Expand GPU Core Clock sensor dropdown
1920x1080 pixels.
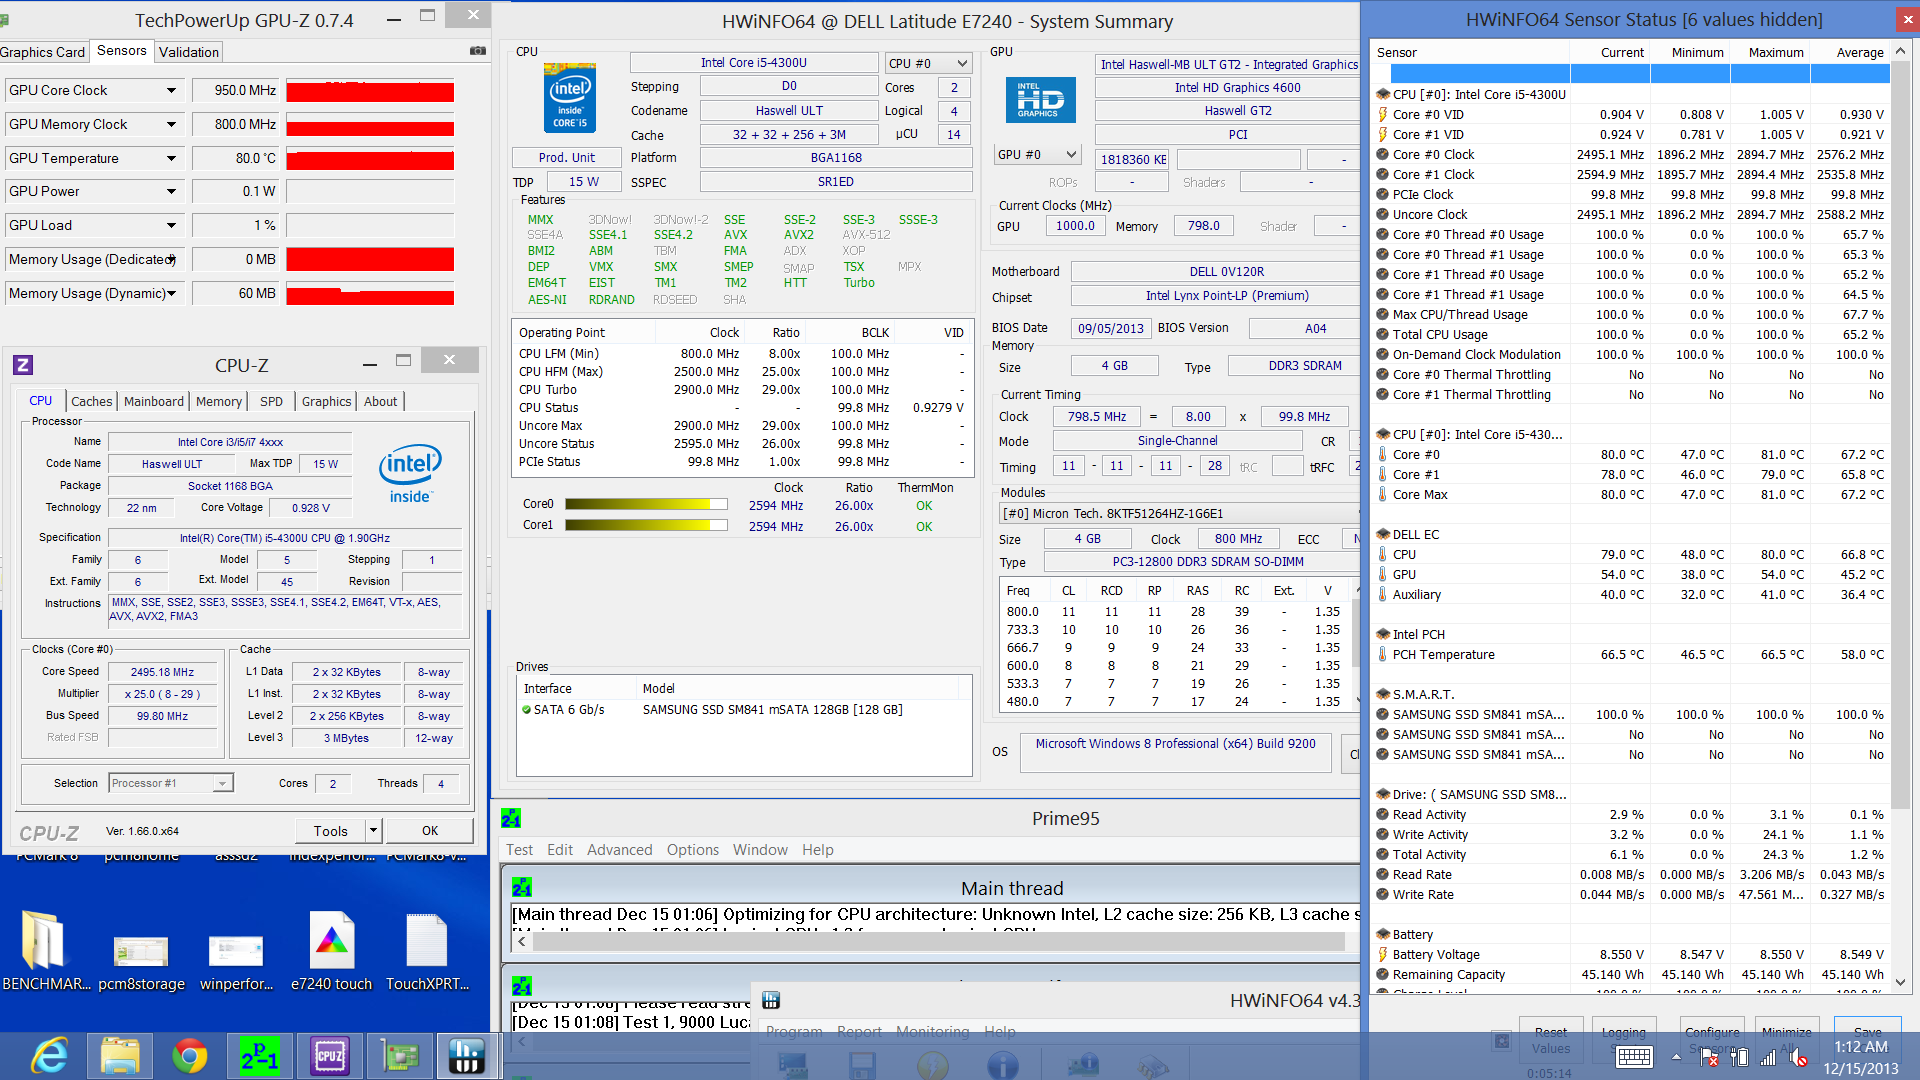point(171,91)
